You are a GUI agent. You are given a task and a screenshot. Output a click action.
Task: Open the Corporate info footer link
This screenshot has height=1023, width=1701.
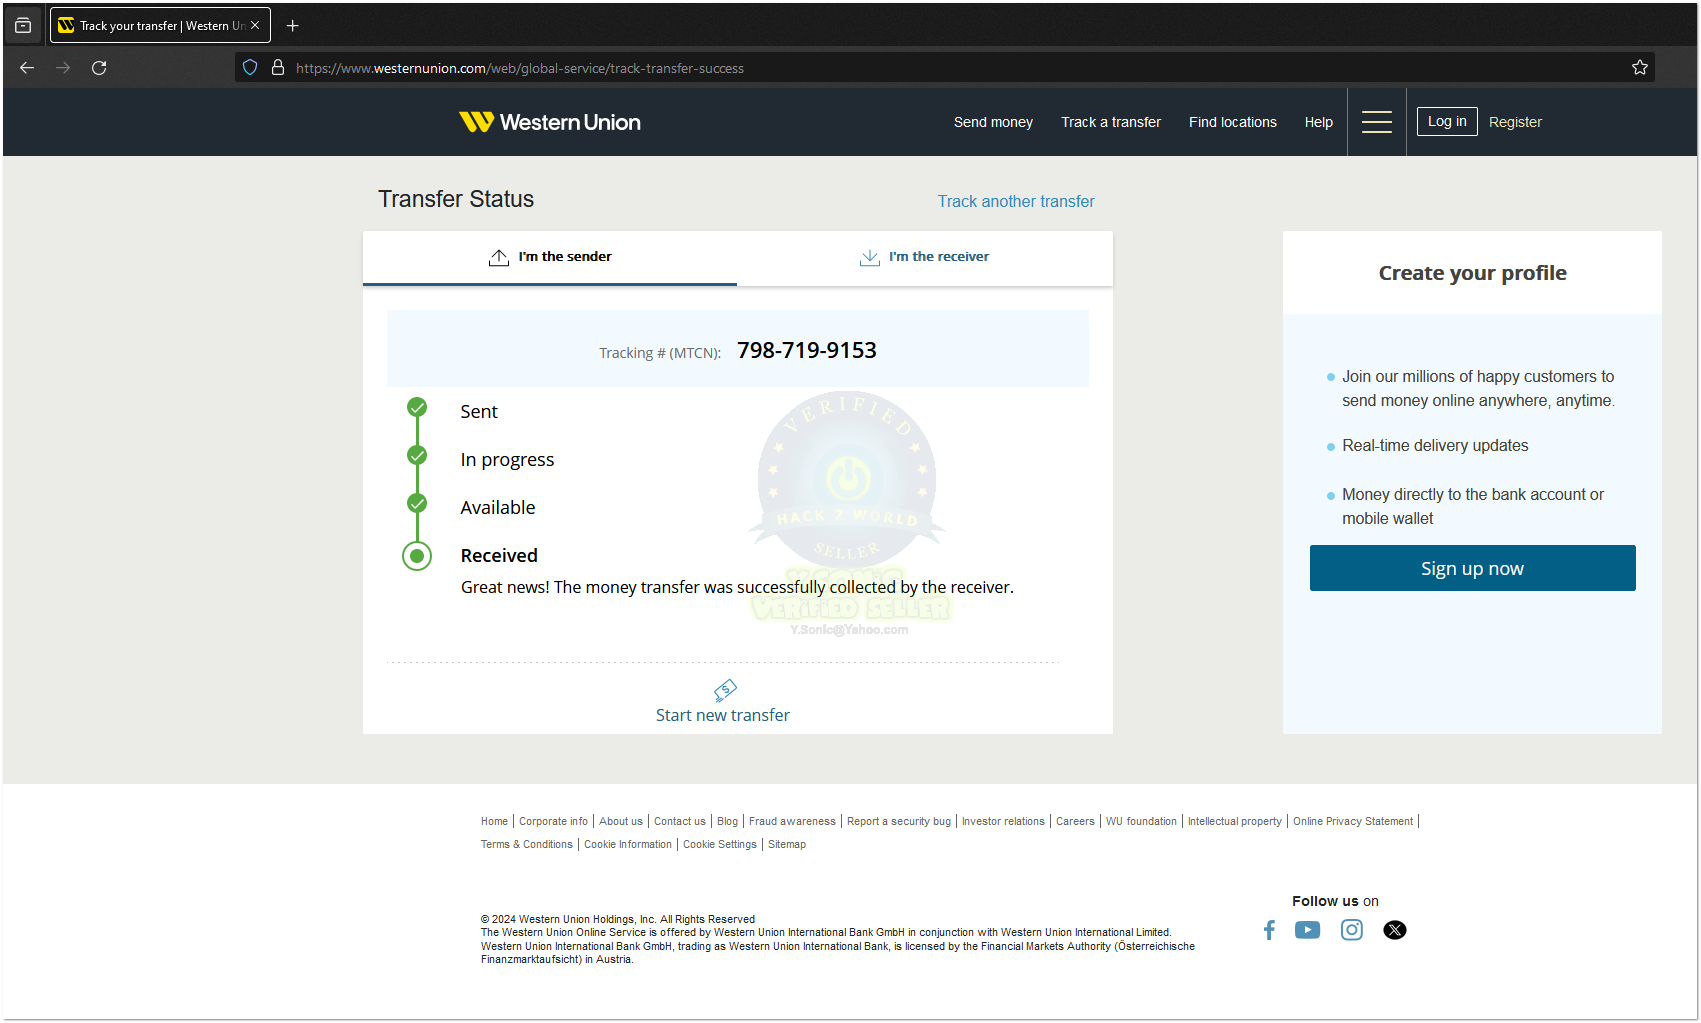553,821
